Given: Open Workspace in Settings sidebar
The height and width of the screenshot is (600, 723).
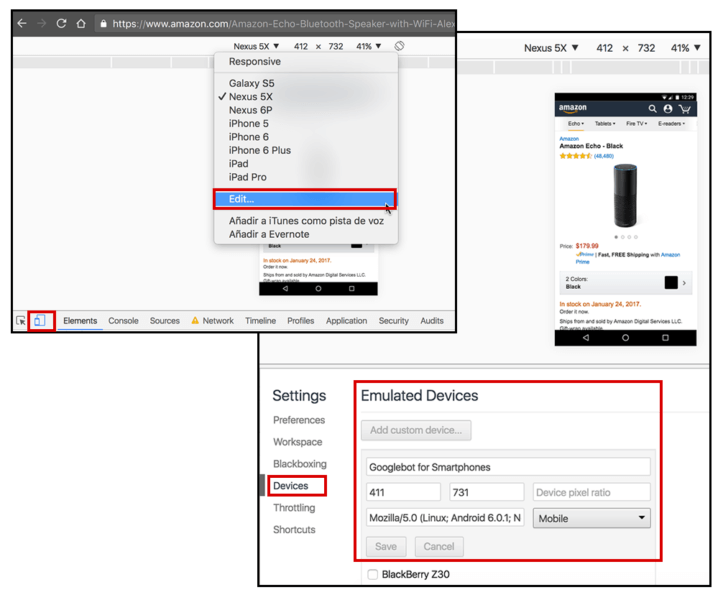Looking at the screenshot, I should click(x=297, y=441).
